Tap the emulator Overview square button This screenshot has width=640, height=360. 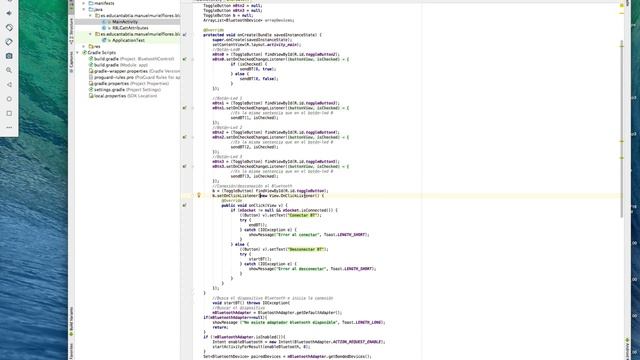(9, 113)
